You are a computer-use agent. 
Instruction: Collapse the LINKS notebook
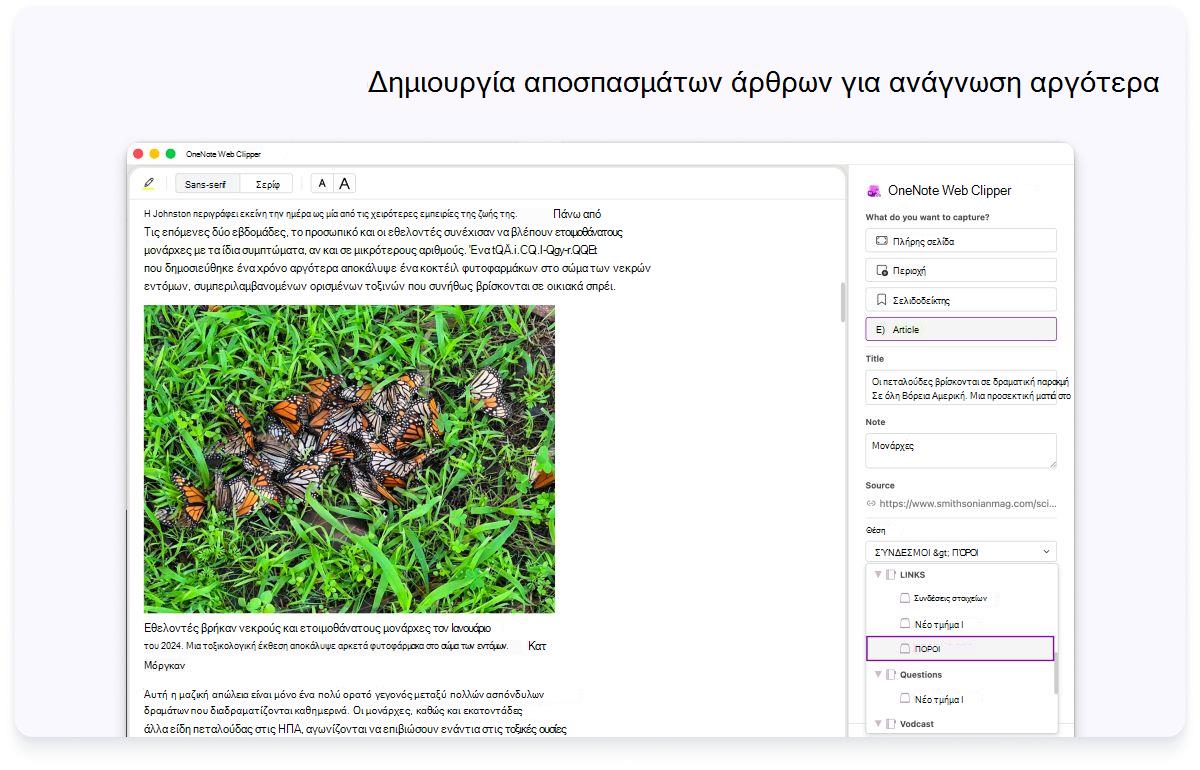878,575
